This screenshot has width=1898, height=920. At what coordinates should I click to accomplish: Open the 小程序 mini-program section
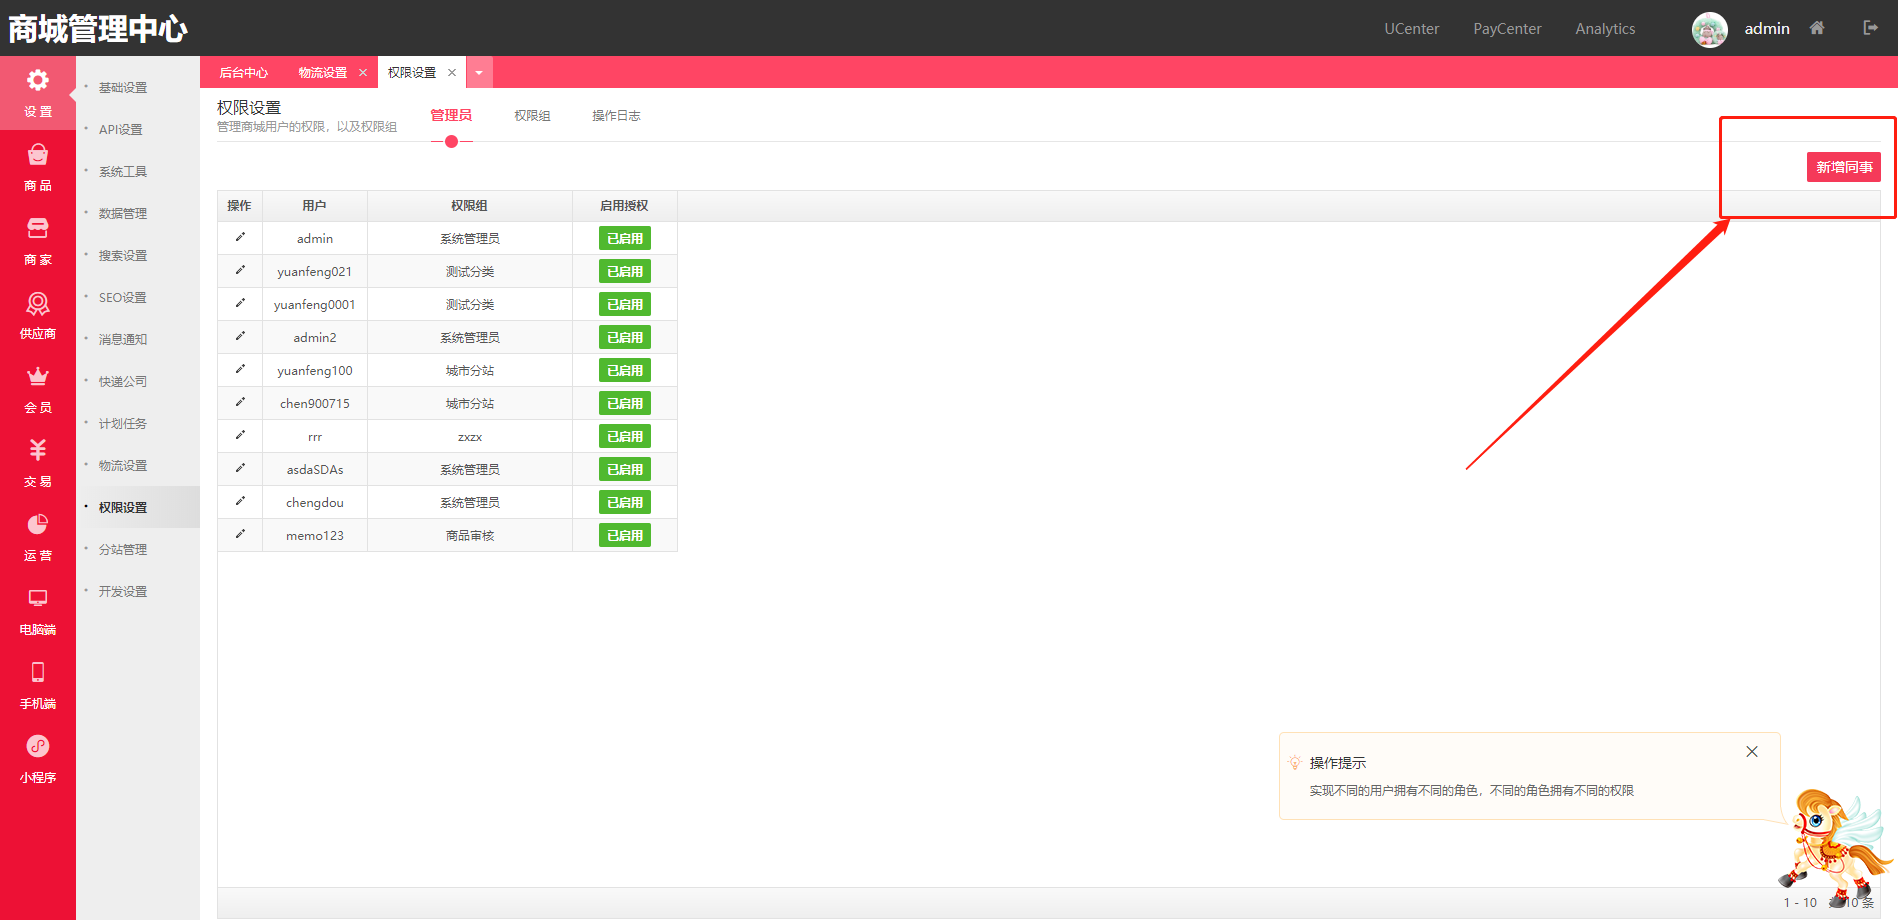(x=38, y=759)
